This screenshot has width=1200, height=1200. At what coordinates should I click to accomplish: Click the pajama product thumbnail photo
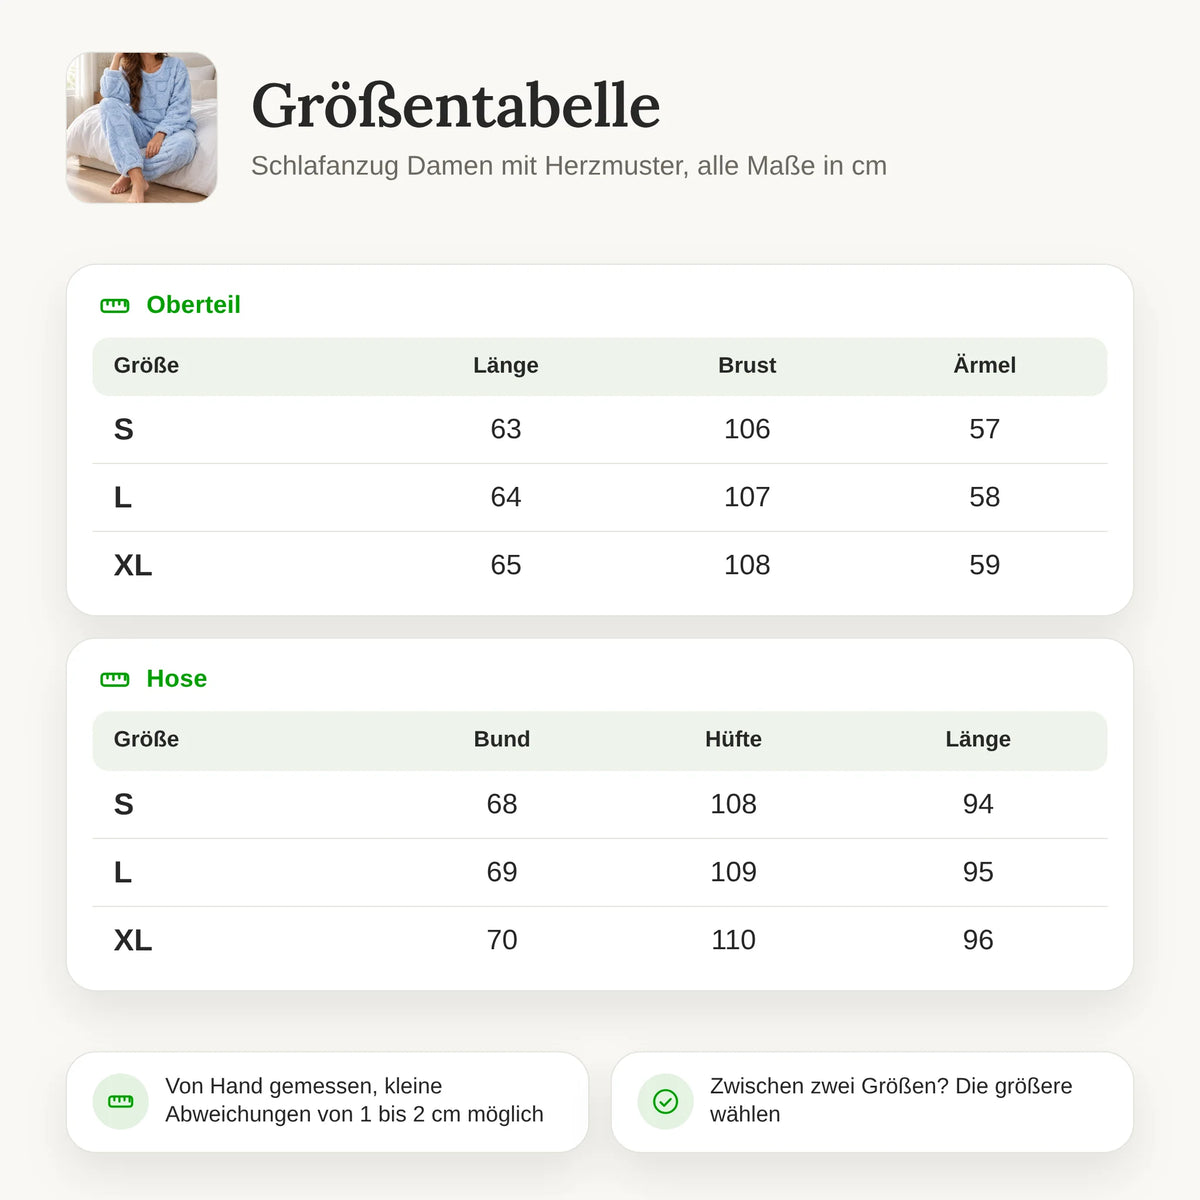(x=142, y=128)
